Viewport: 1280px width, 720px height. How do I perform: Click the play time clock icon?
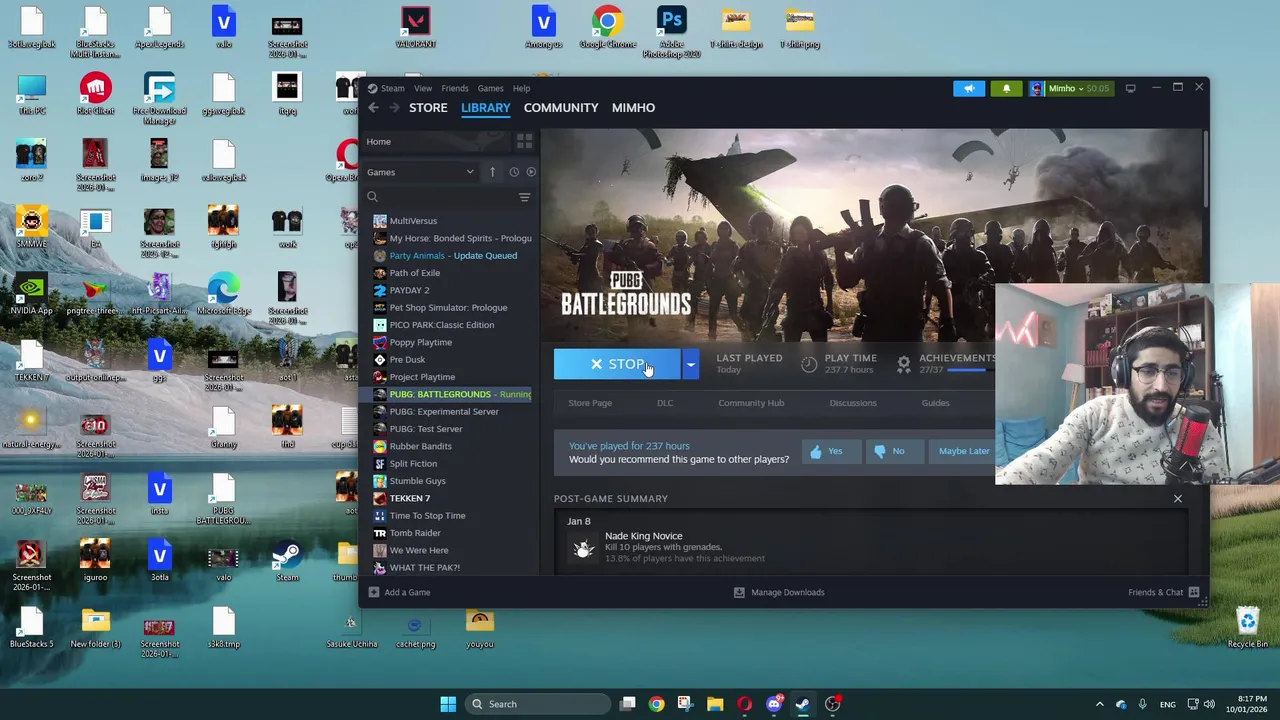pos(809,364)
